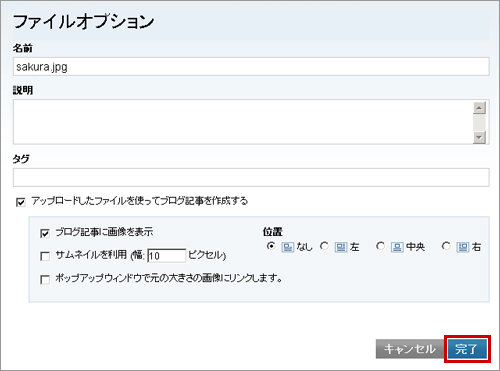Select the 中央 alignment radio button
500x371 pixels.
click(x=380, y=246)
